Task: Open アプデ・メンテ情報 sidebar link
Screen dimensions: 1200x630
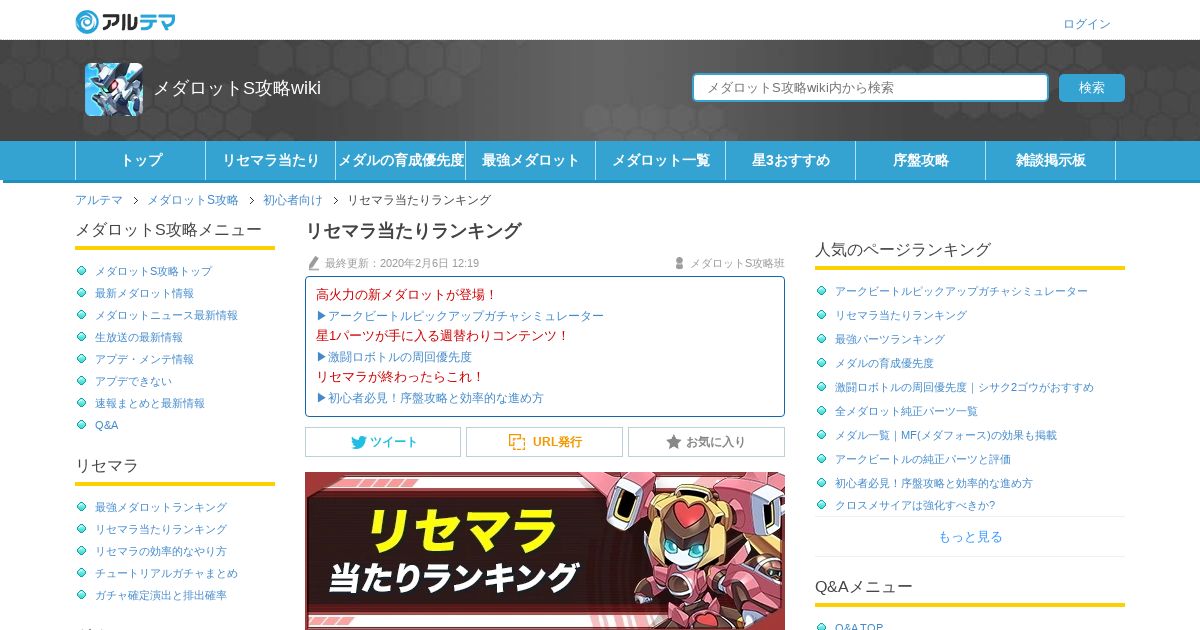Action: [144, 359]
